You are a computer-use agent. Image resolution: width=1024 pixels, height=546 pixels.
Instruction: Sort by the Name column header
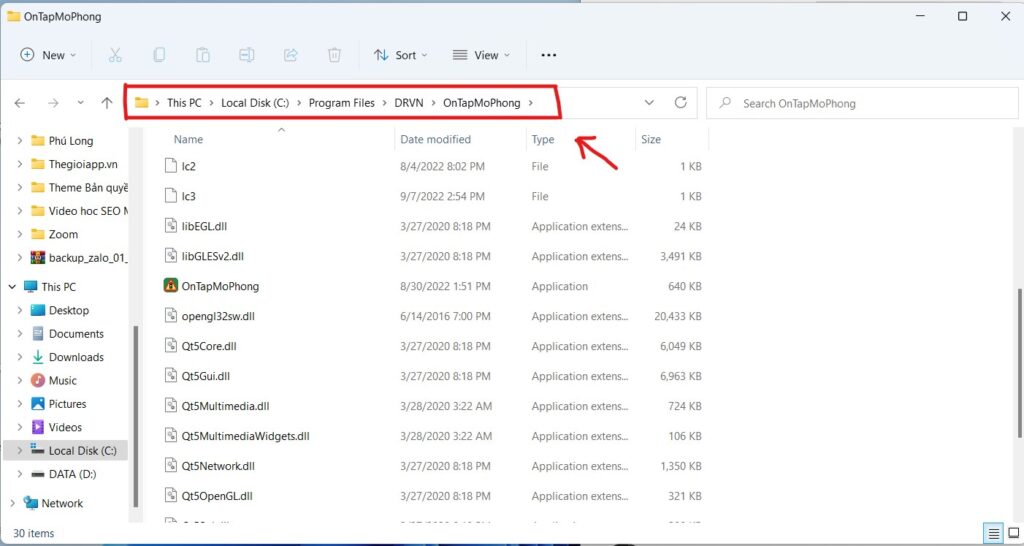point(188,139)
